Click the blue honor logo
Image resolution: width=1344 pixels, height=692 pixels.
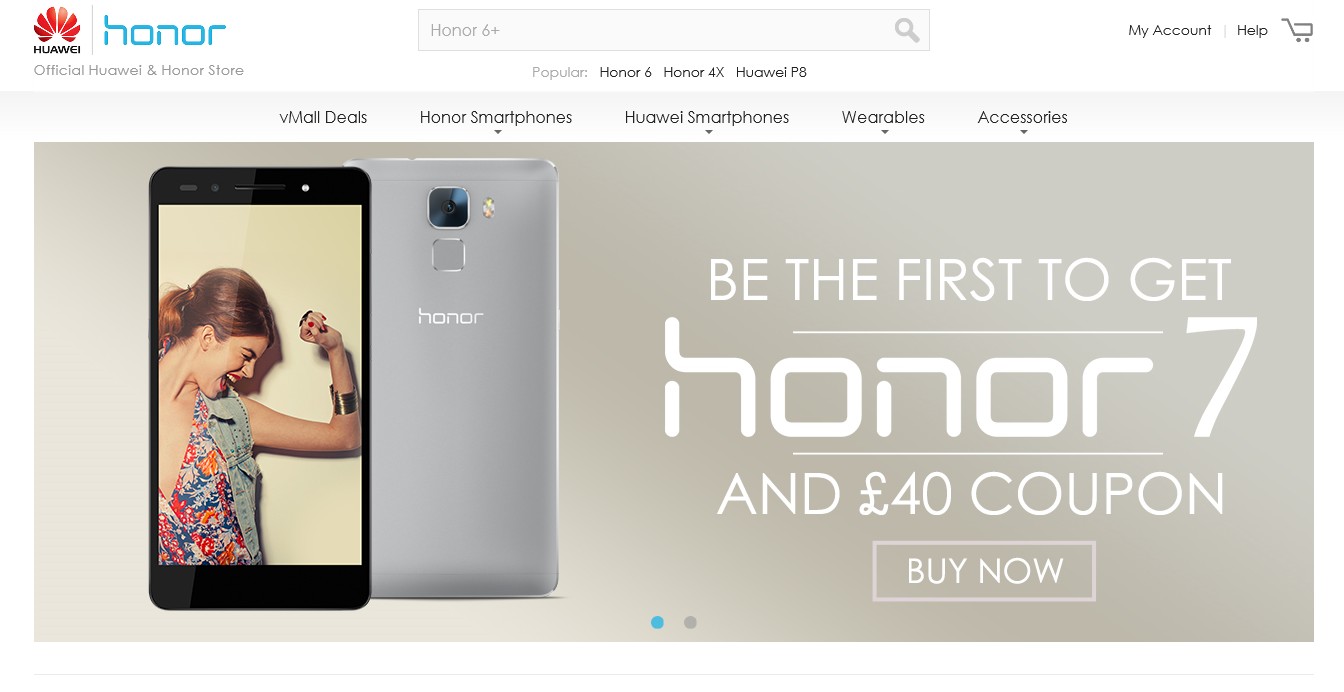coord(165,30)
